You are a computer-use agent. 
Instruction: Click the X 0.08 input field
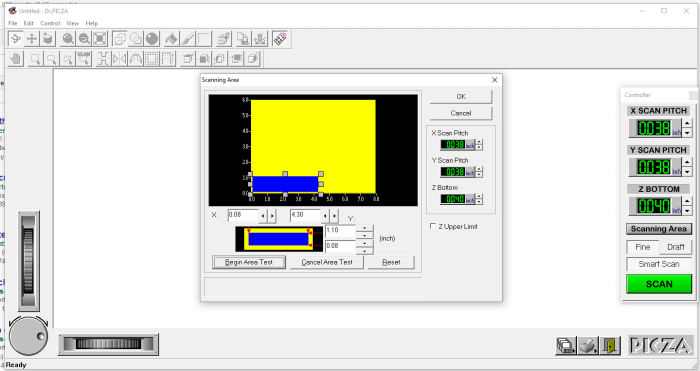pyautogui.click(x=243, y=216)
